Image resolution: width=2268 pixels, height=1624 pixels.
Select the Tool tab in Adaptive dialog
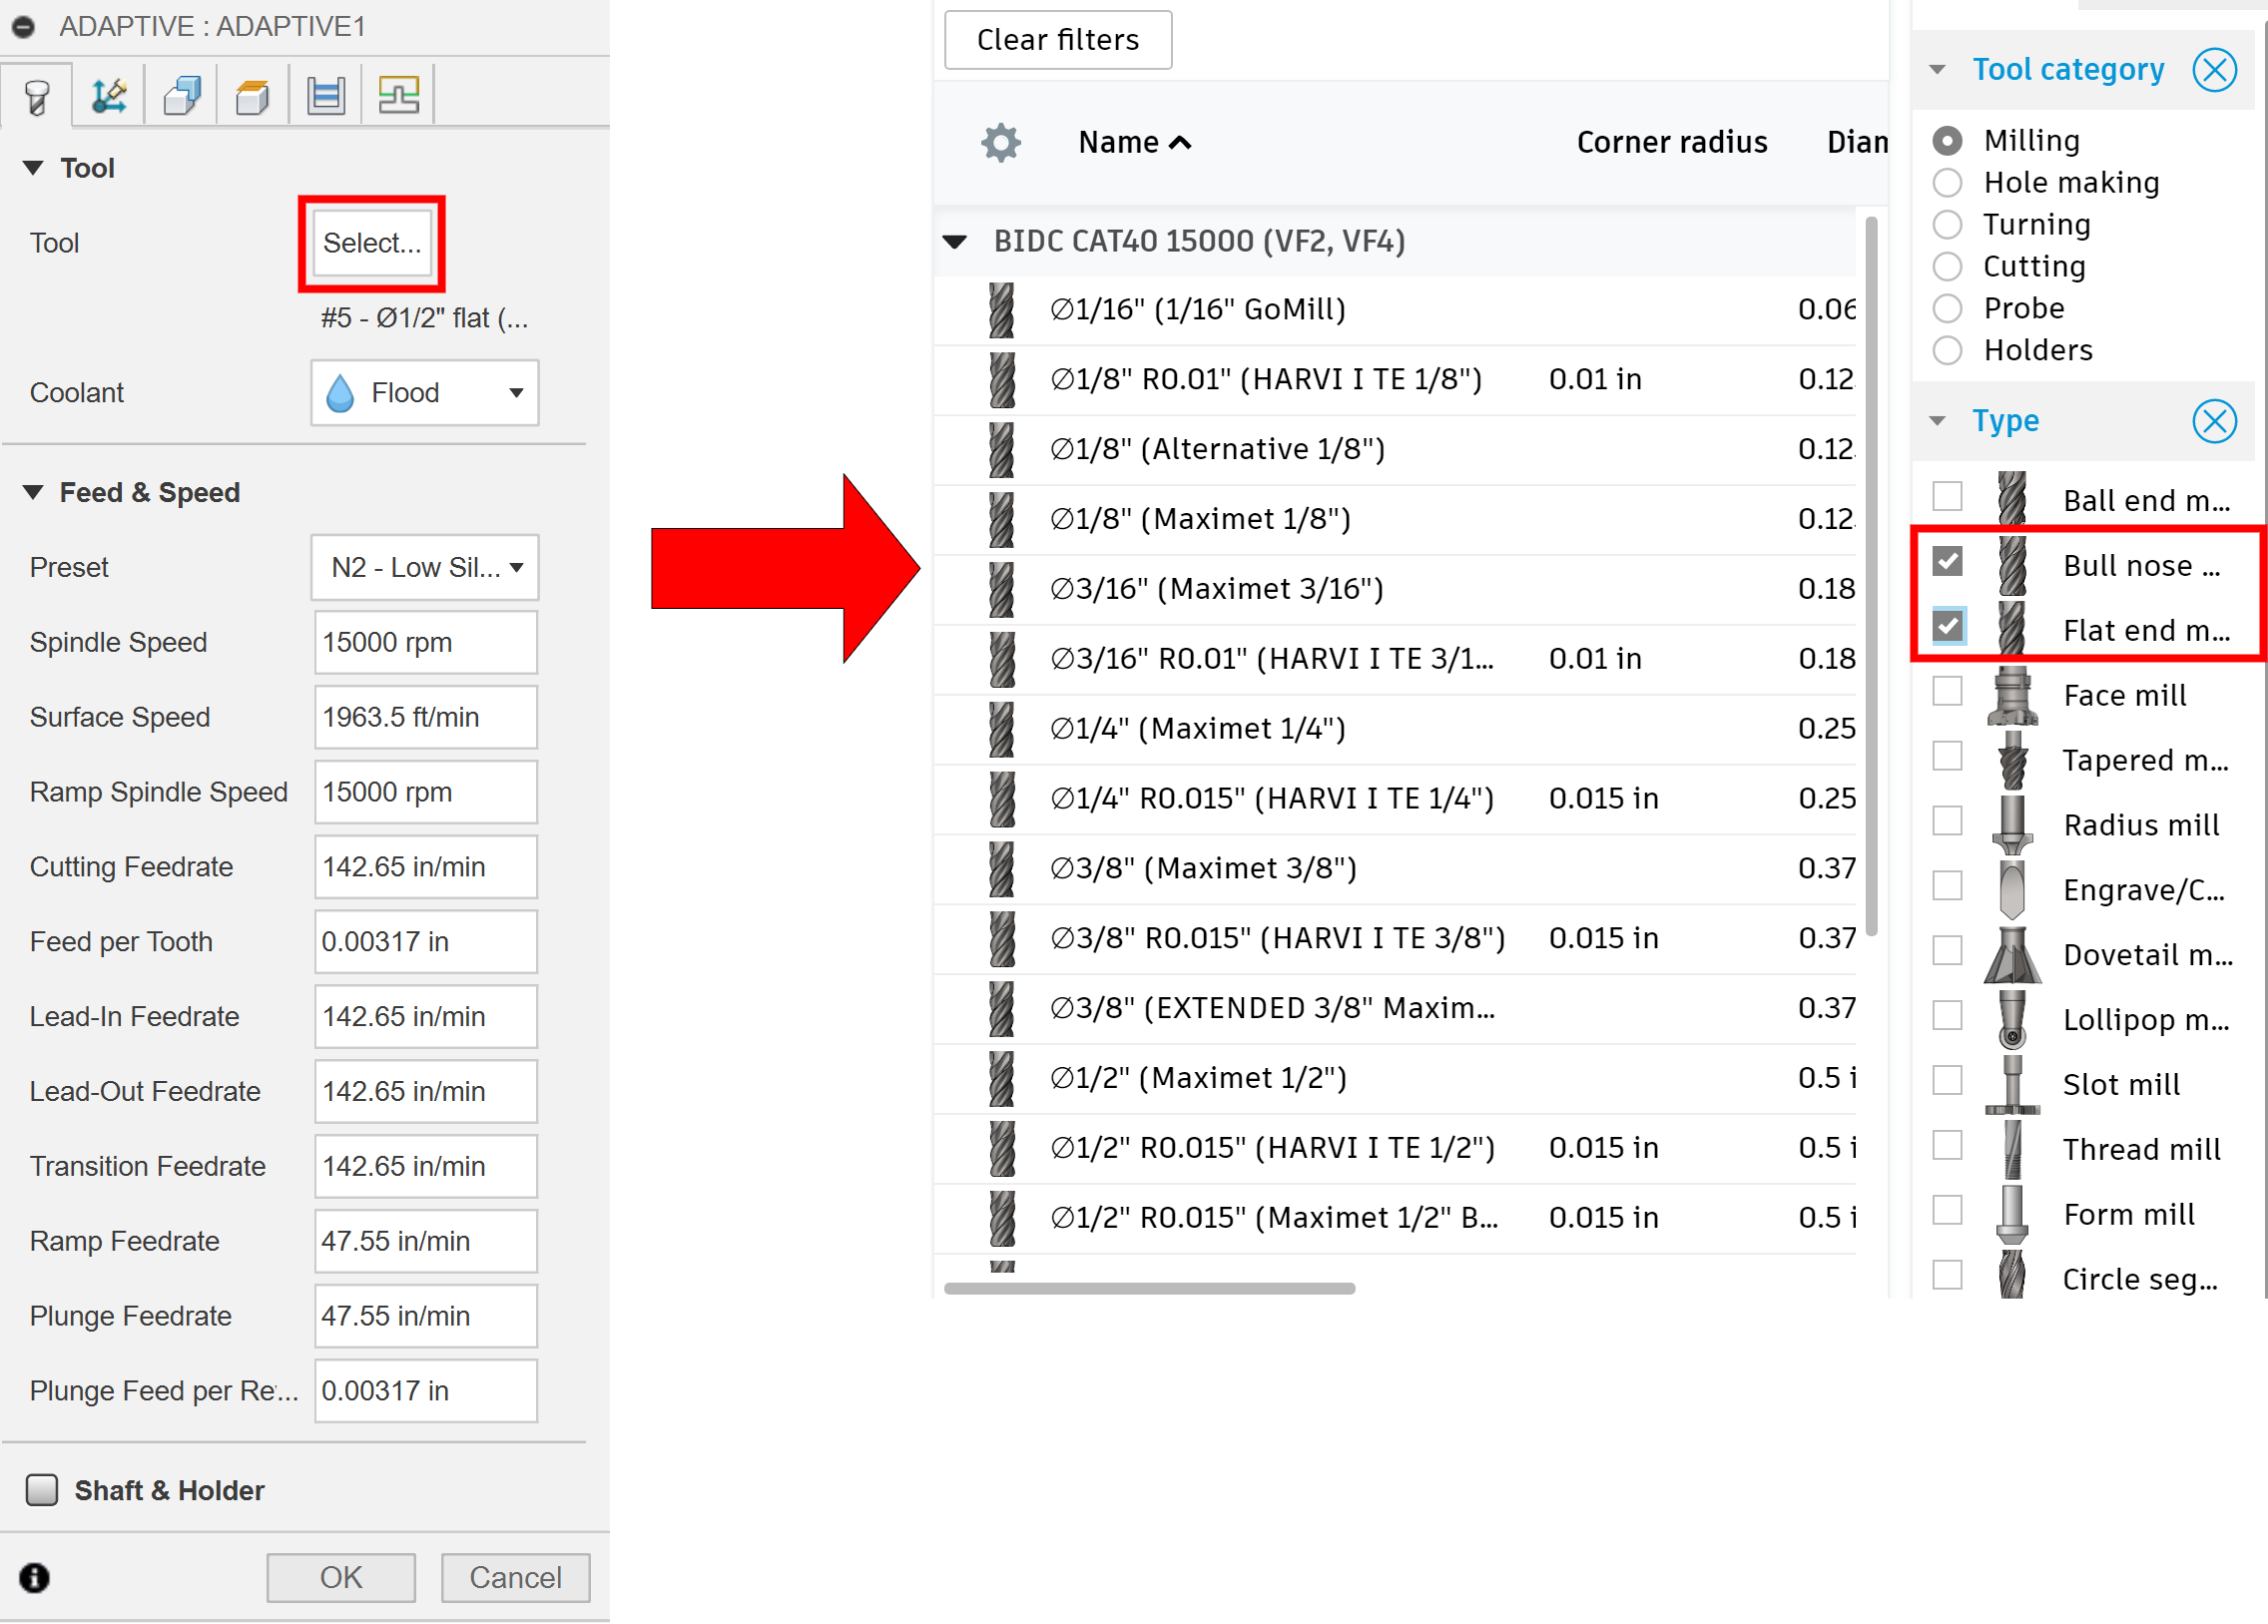click(37, 96)
